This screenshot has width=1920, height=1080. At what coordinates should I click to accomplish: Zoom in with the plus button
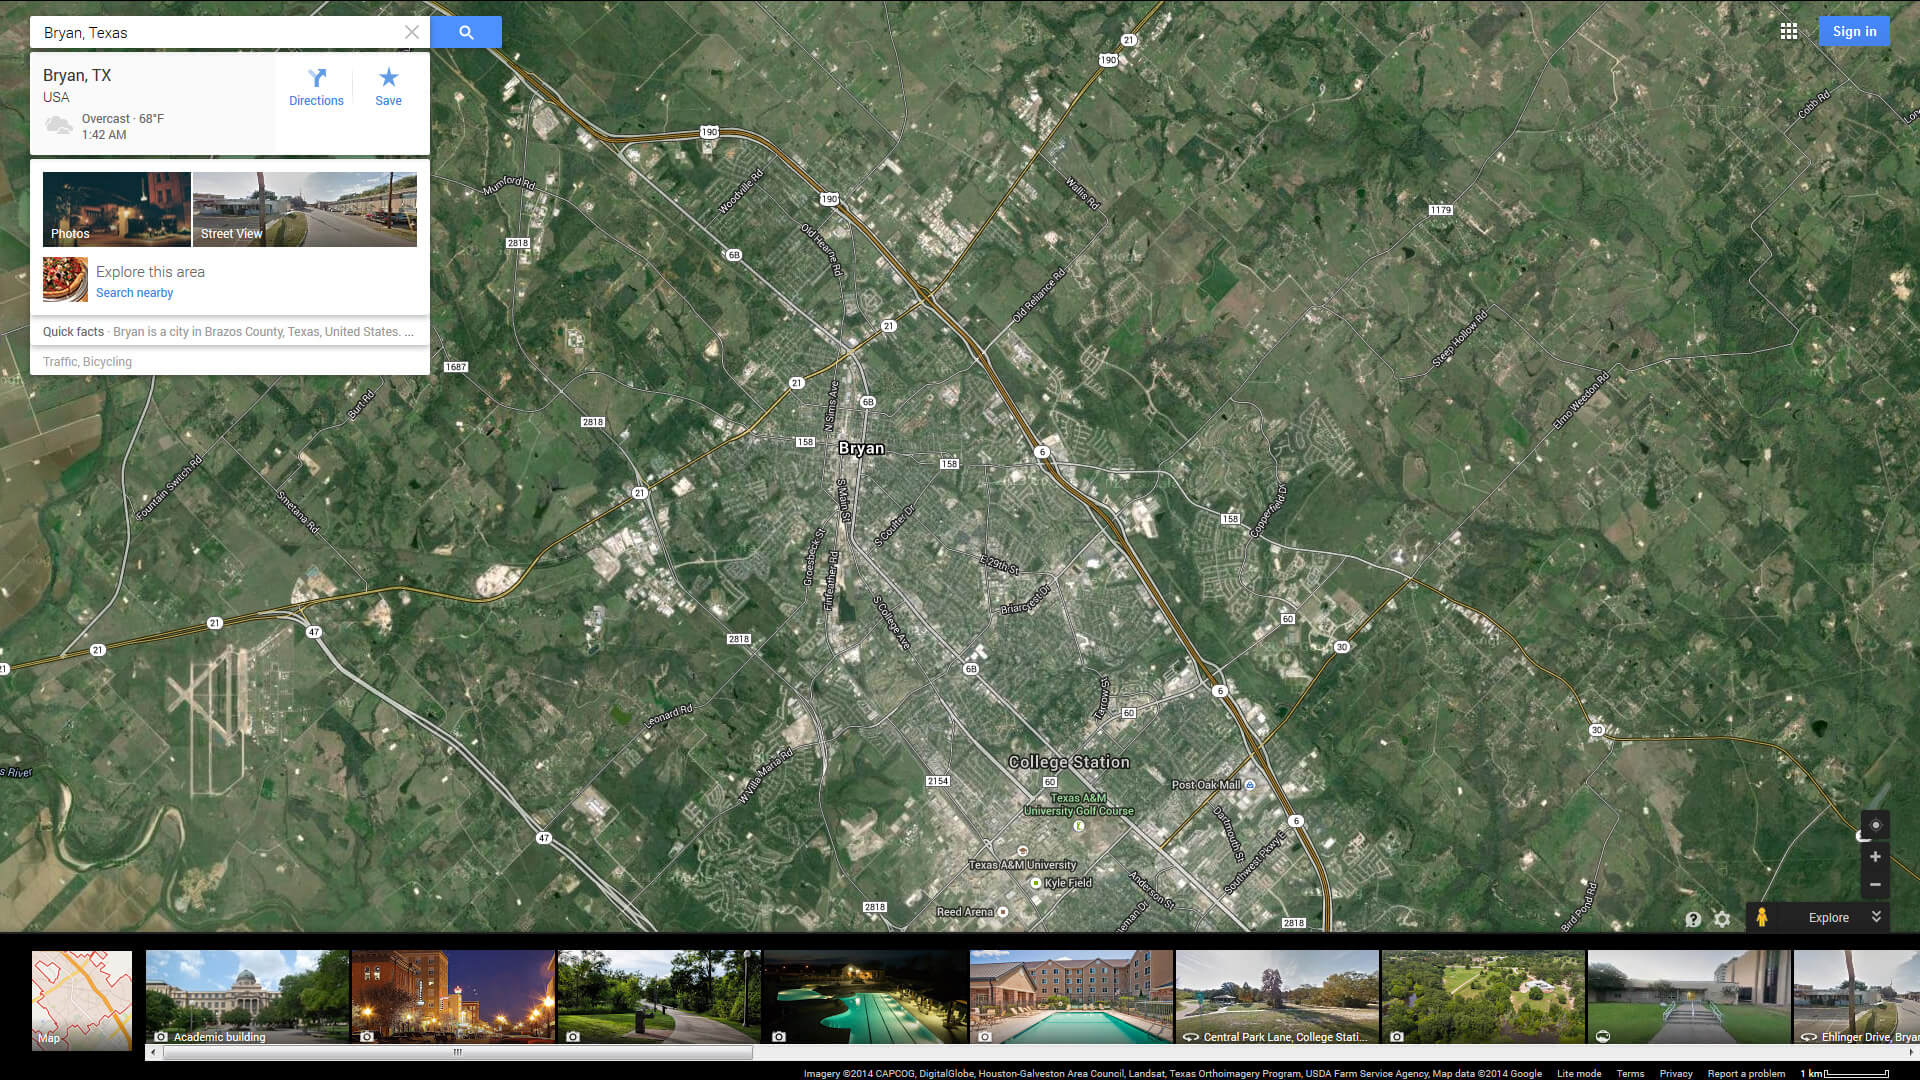(x=1875, y=857)
